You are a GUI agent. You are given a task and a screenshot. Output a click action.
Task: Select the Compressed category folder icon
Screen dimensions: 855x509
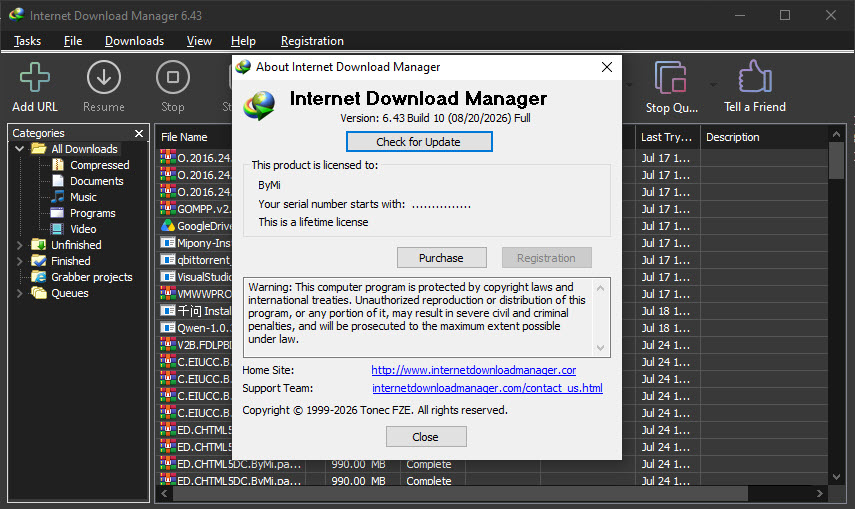point(58,165)
